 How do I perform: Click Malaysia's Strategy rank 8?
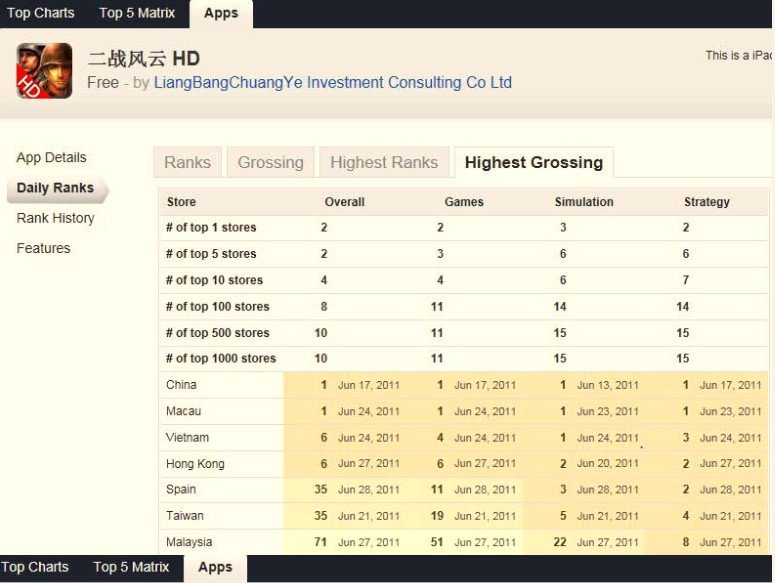pos(686,542)
